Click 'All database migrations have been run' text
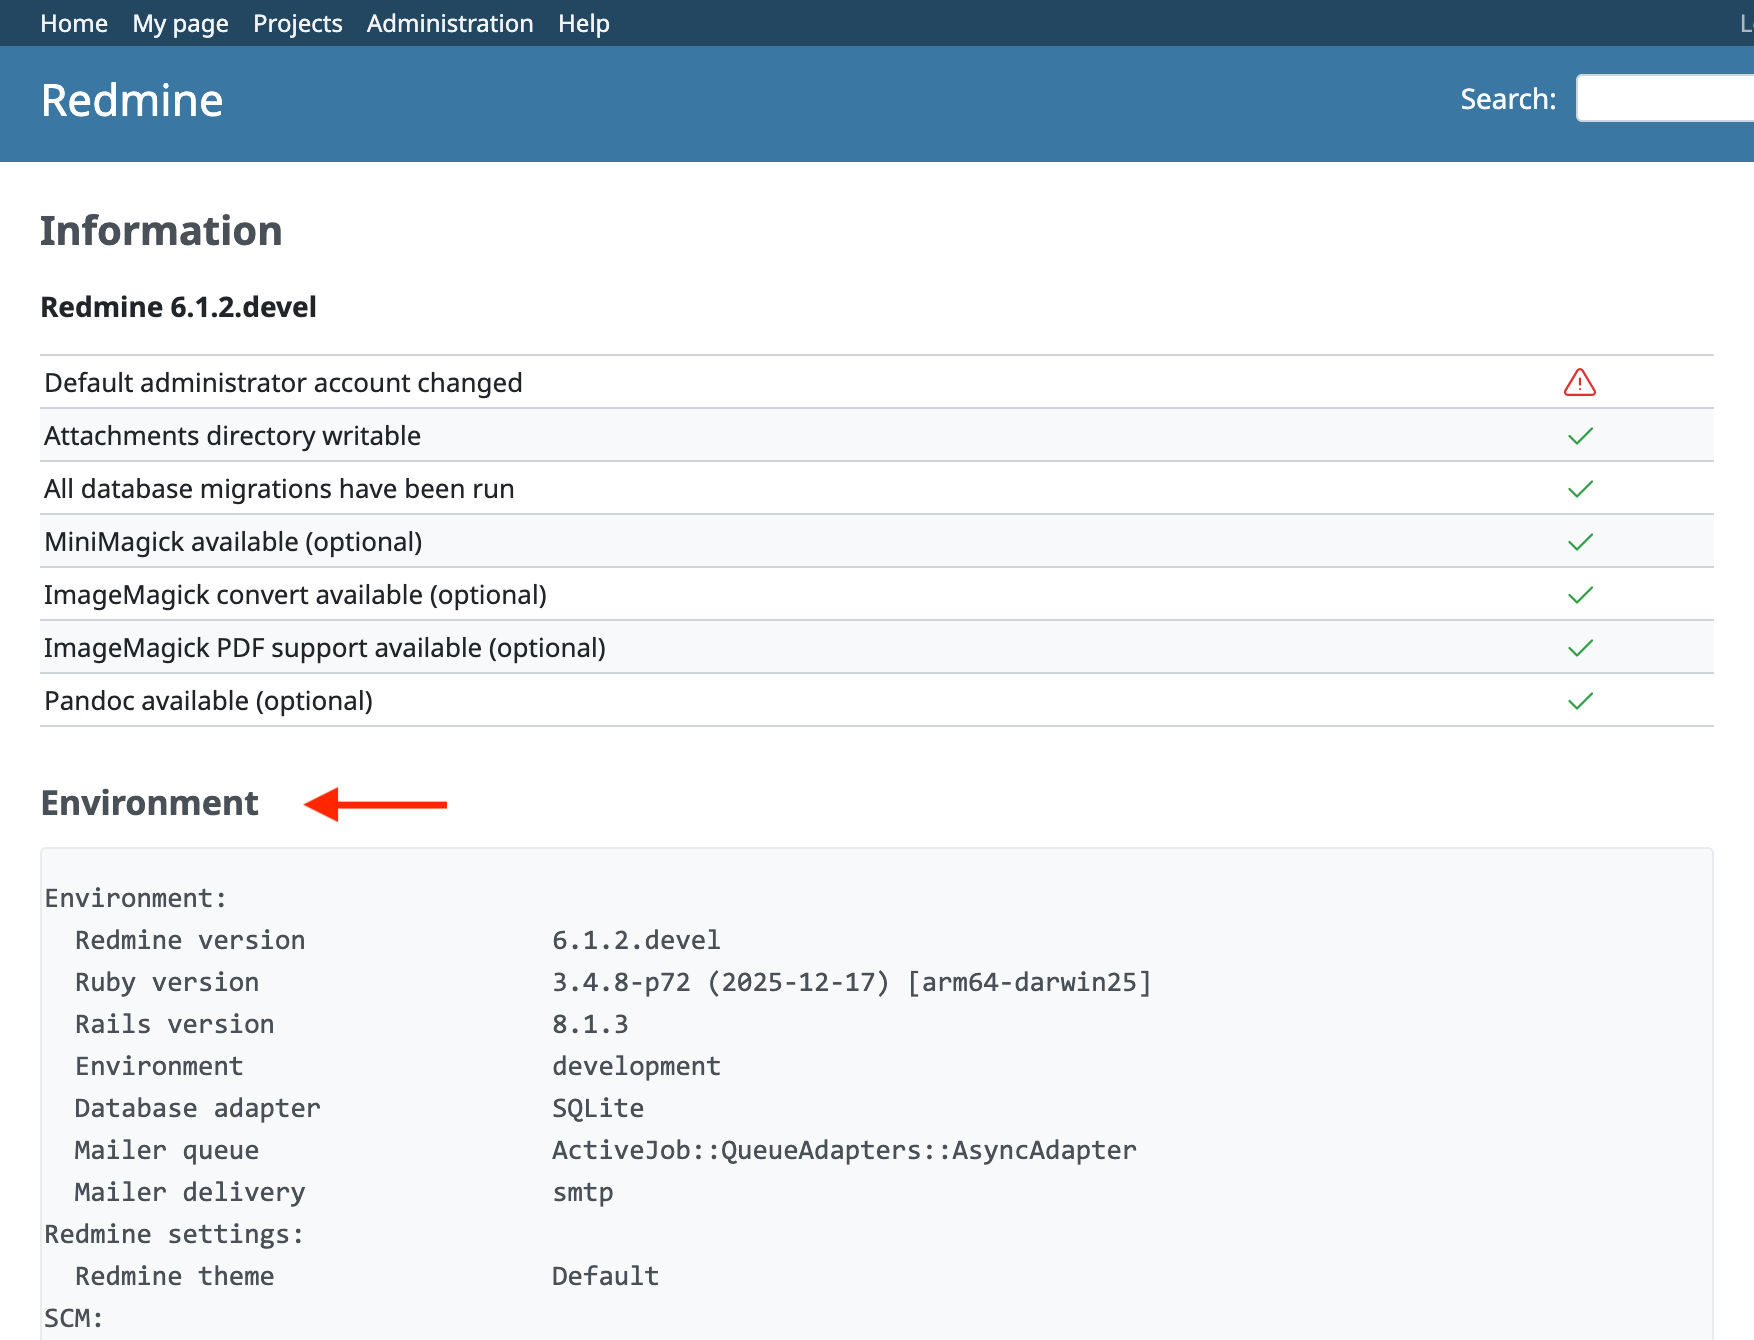This screenshot has width=1754, height=1340. click(279, 489)
